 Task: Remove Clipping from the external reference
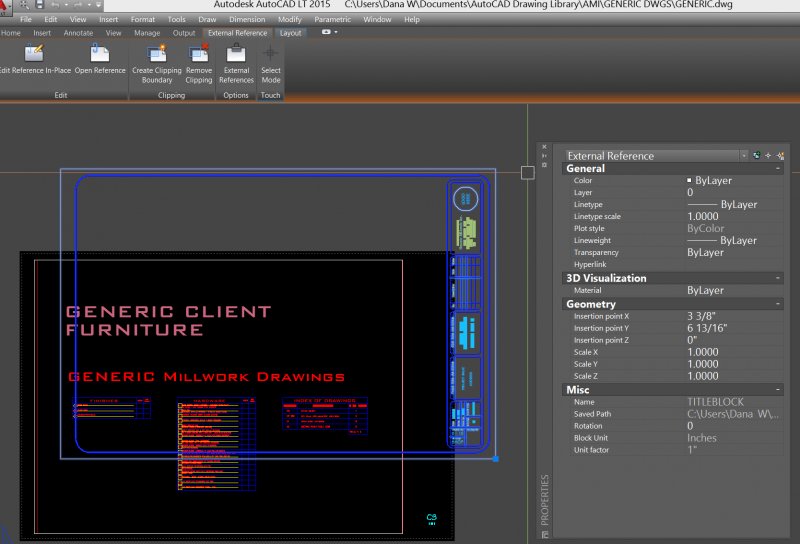click(199, 53)
